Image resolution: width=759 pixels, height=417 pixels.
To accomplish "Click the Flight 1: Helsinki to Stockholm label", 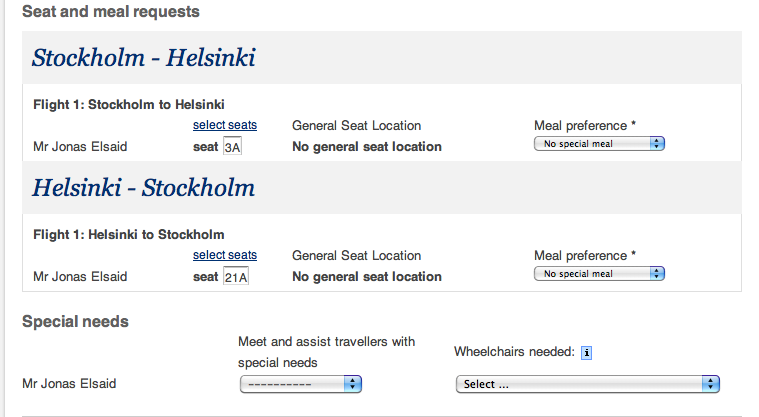I will pos(129,234).
